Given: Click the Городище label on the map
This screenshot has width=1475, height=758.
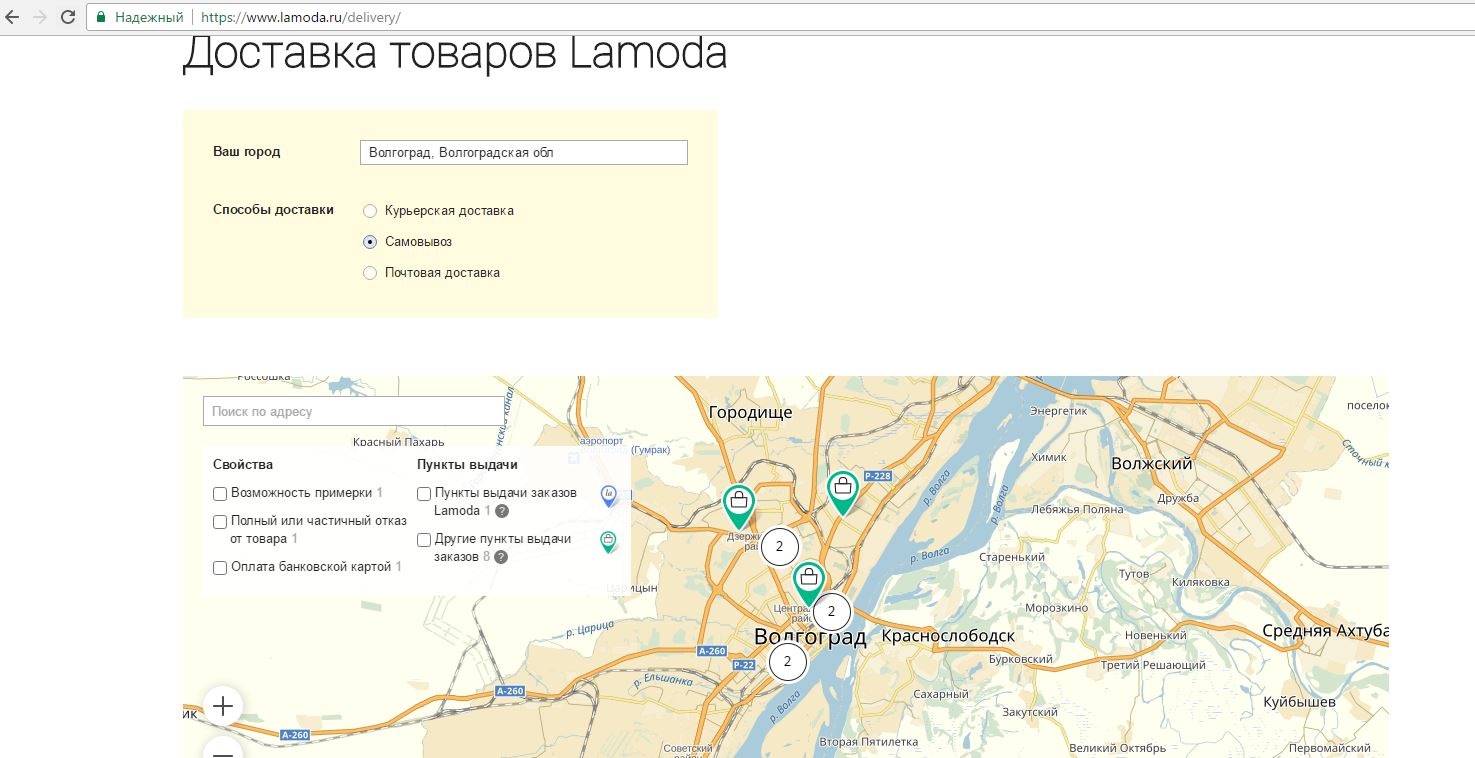Looking at the screenshot, I should [750, 412].
